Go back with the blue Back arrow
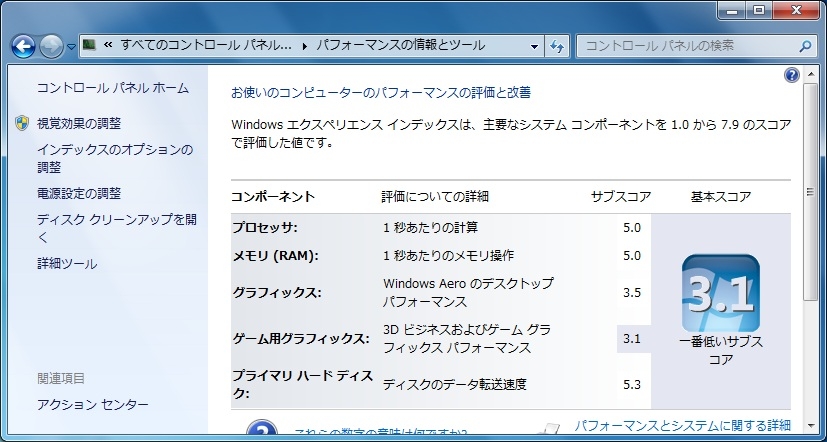Image resolution: width=827 pixels, height=442 pixels. tap(23, 46)
